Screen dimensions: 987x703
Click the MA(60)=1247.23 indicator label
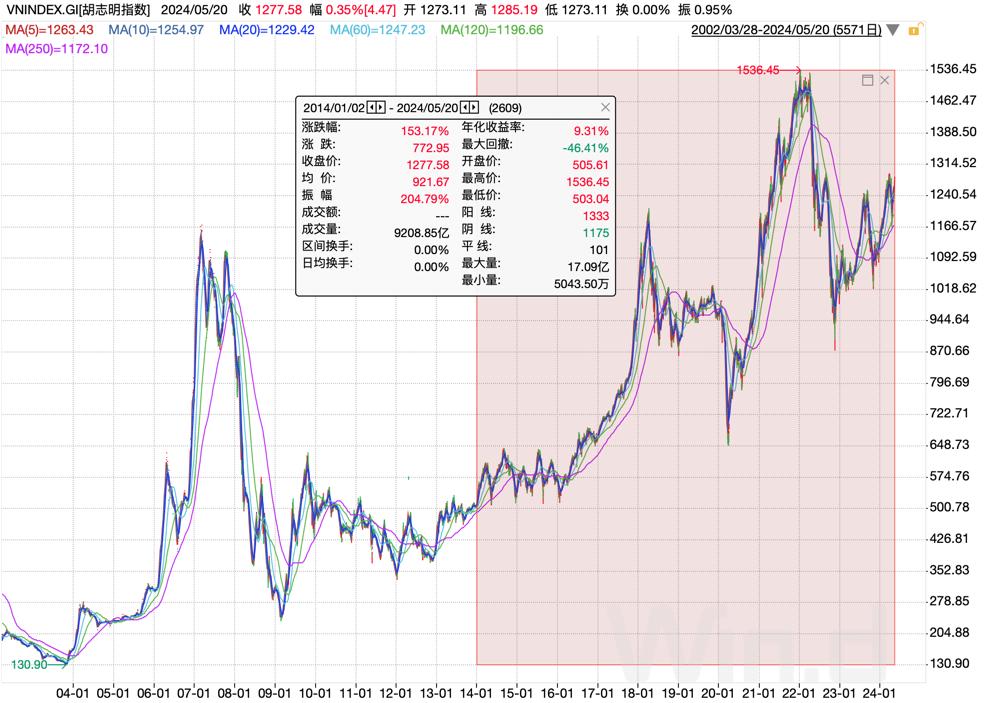point(378,30)
